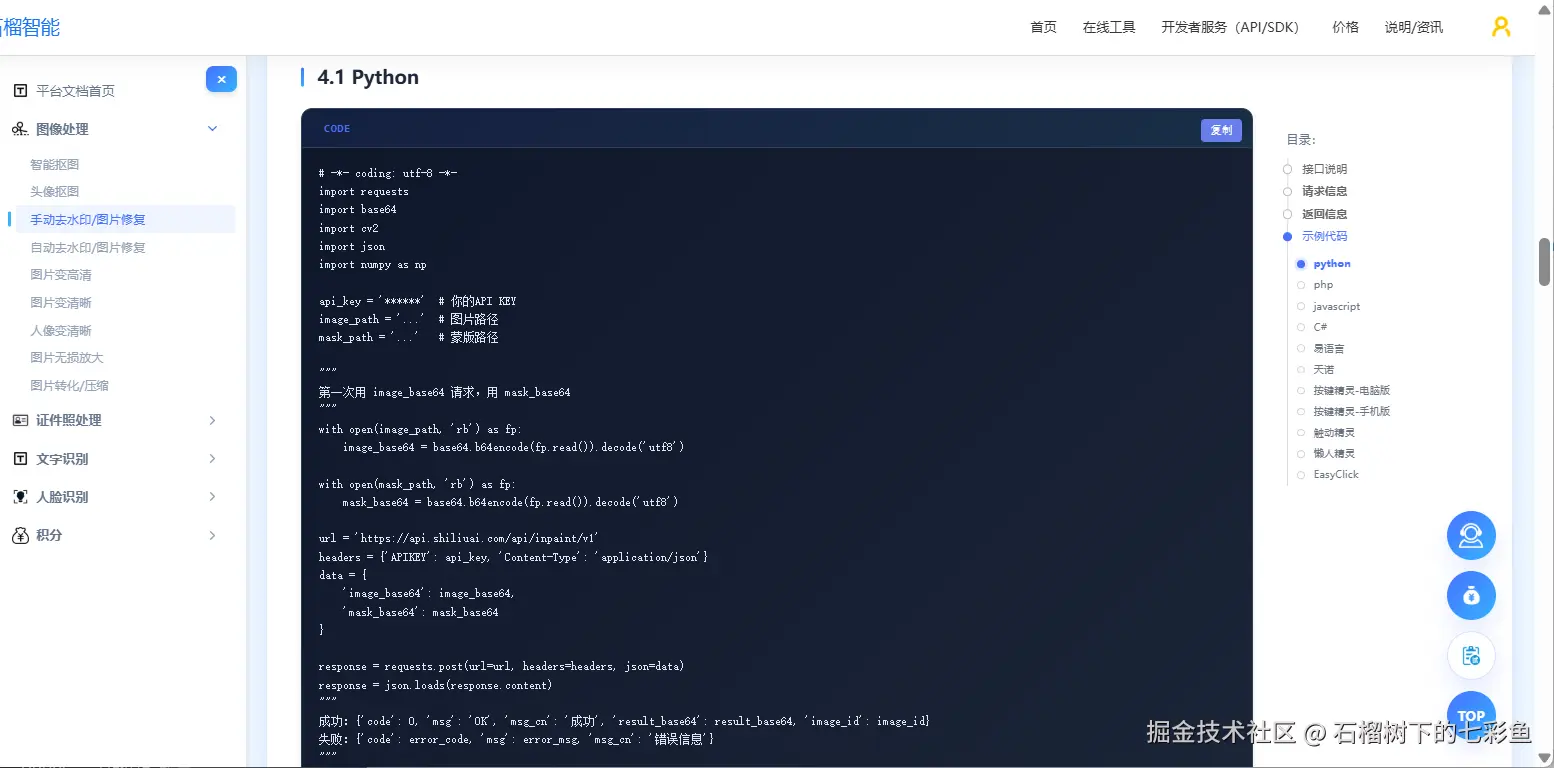Viewport: 1554px width, 768px height.
Task: Expand the 证件照处理 section chevron
Action: tap(212, 420)
